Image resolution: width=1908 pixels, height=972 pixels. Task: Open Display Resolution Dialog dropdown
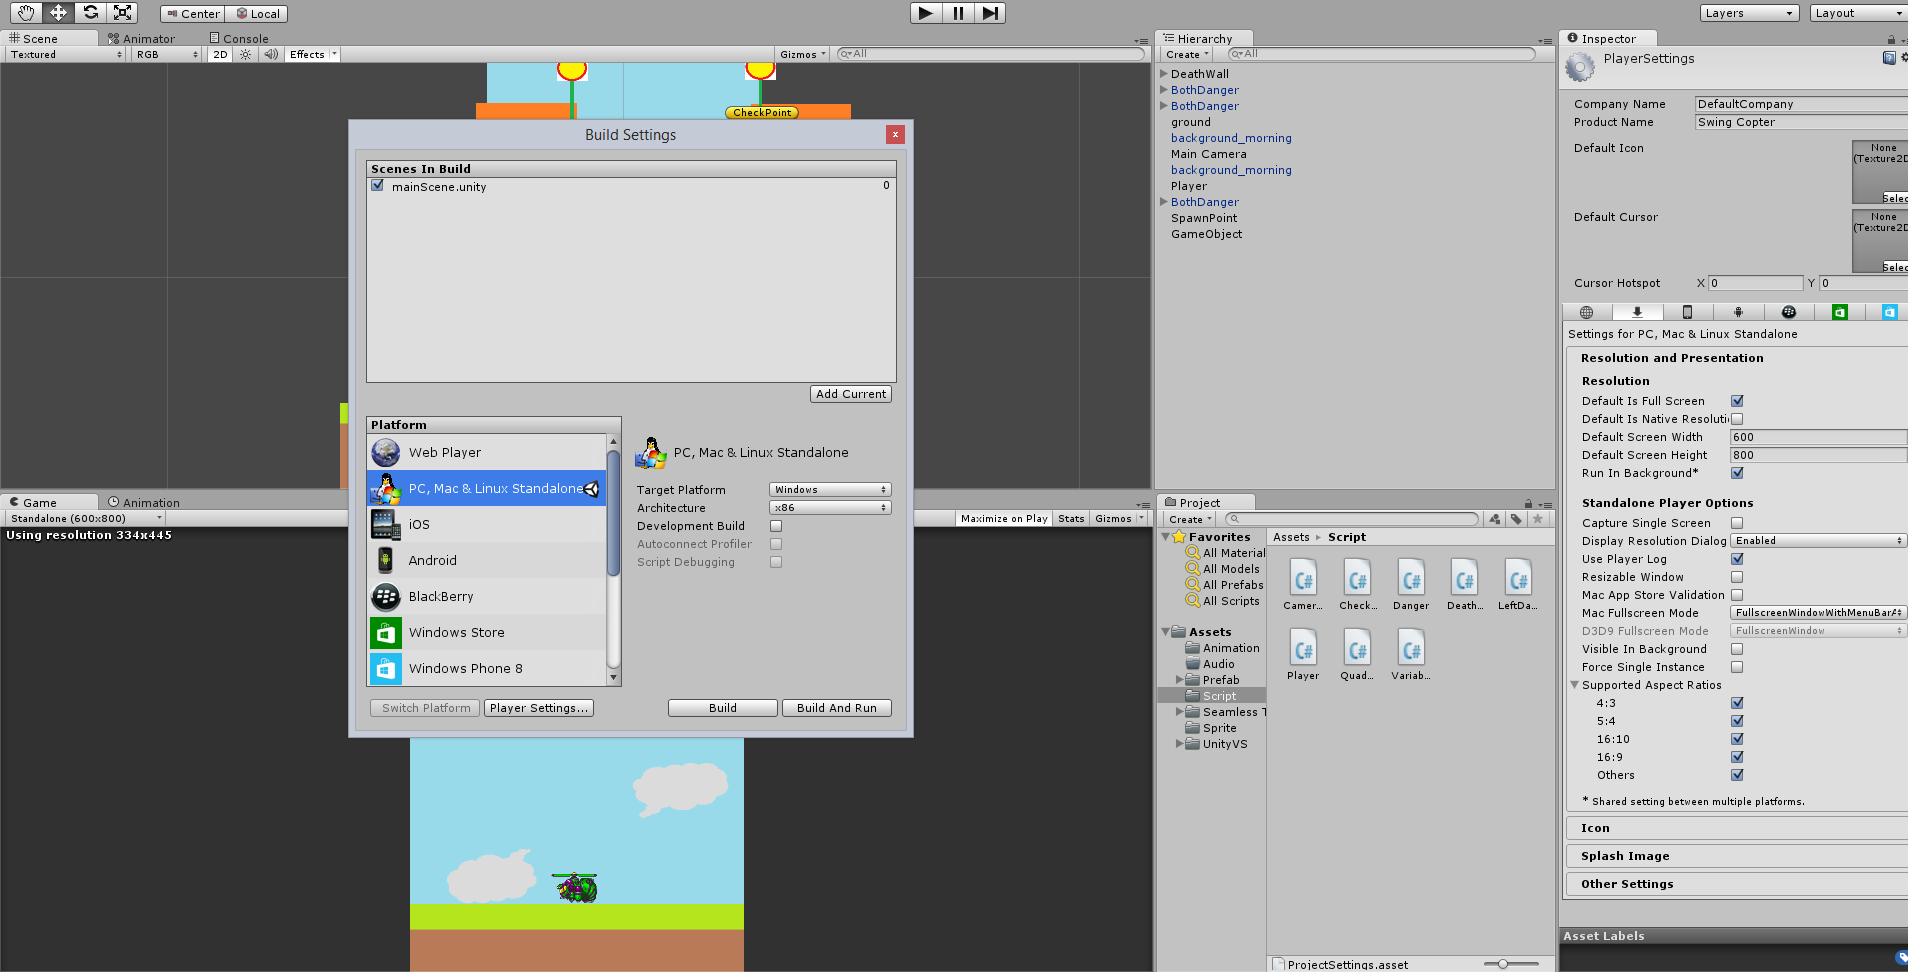1818,541
